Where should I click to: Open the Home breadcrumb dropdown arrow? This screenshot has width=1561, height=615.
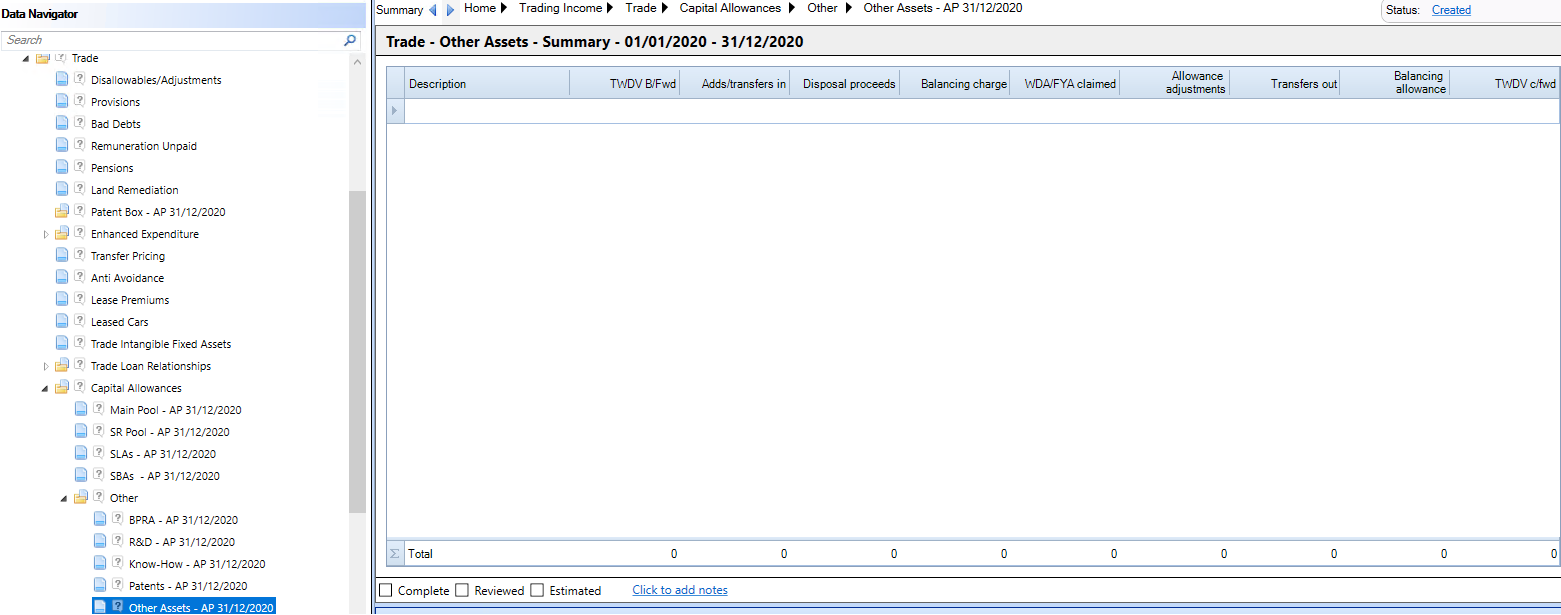[x=504, y=8]
